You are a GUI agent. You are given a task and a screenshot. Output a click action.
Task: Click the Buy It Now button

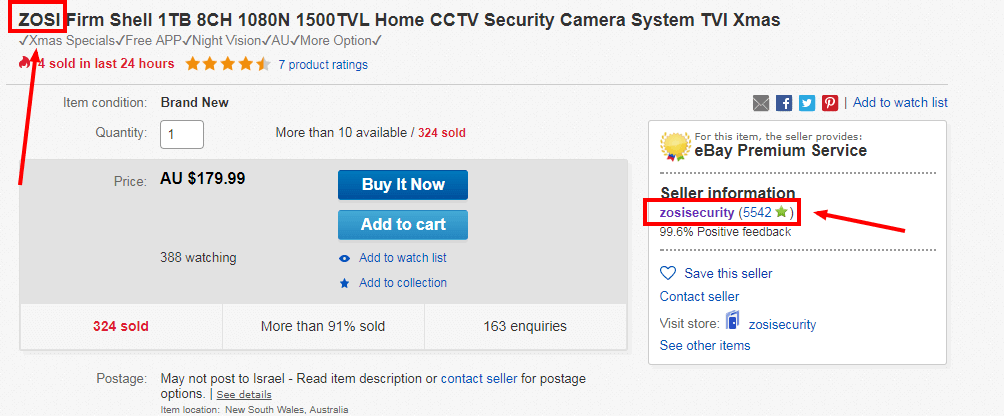pos(403,185)
